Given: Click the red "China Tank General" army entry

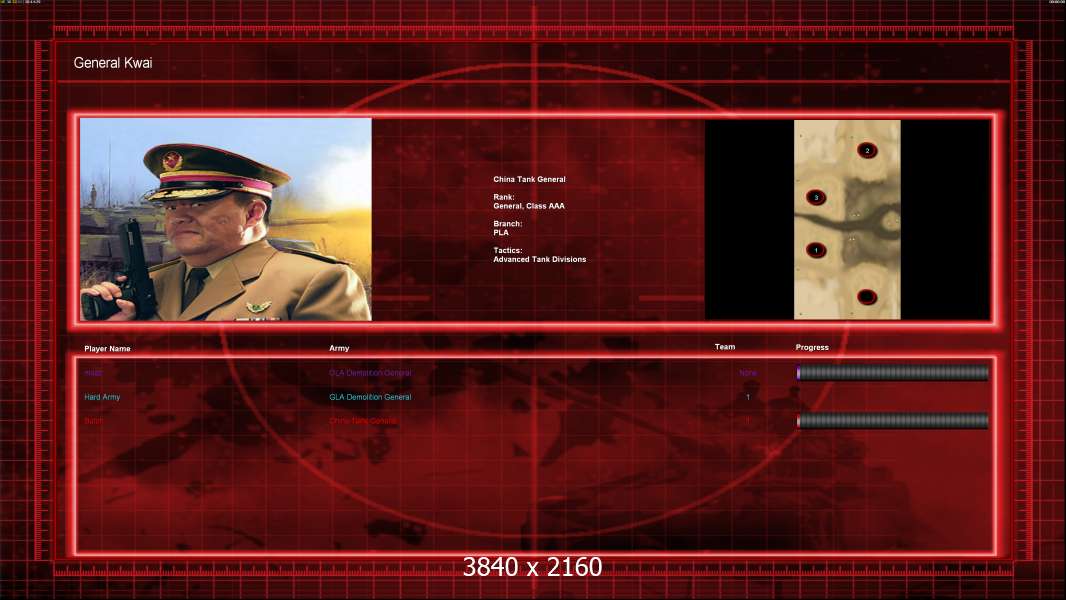Looking at the screenshot, I should pyautogui.click(x=363, y=421).
